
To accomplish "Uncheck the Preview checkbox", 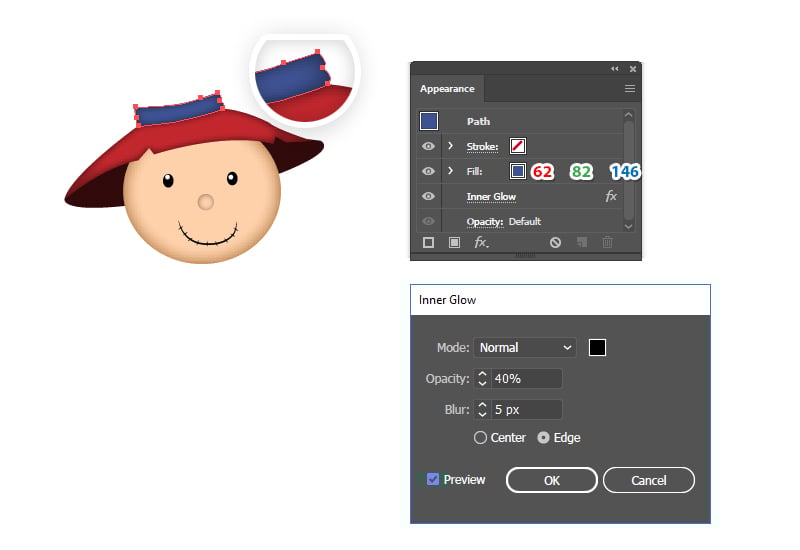I will tap(433, 480).
